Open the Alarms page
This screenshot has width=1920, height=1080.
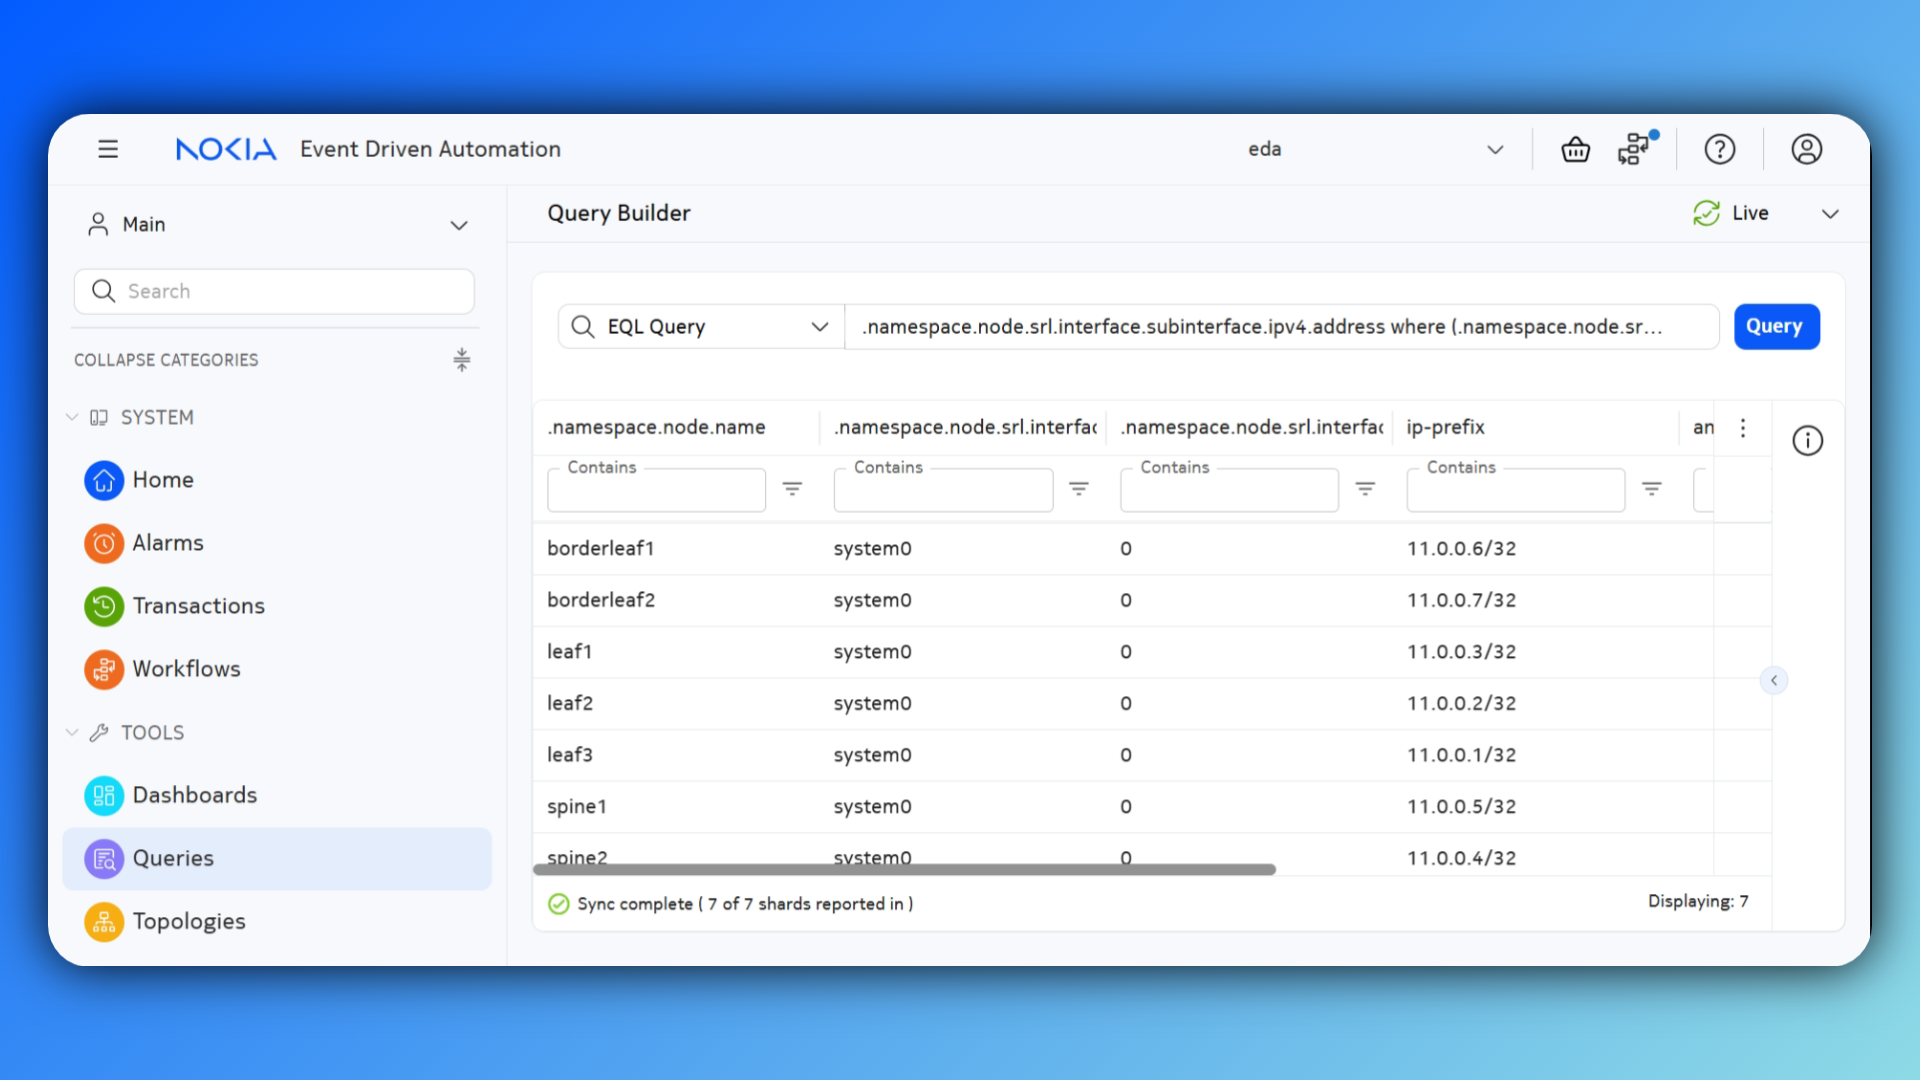(x=167, y=543)
